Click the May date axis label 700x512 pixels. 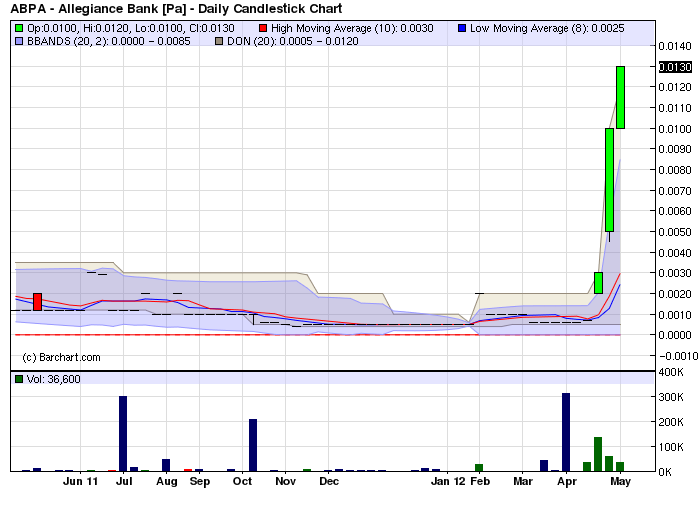coord(621,481)
